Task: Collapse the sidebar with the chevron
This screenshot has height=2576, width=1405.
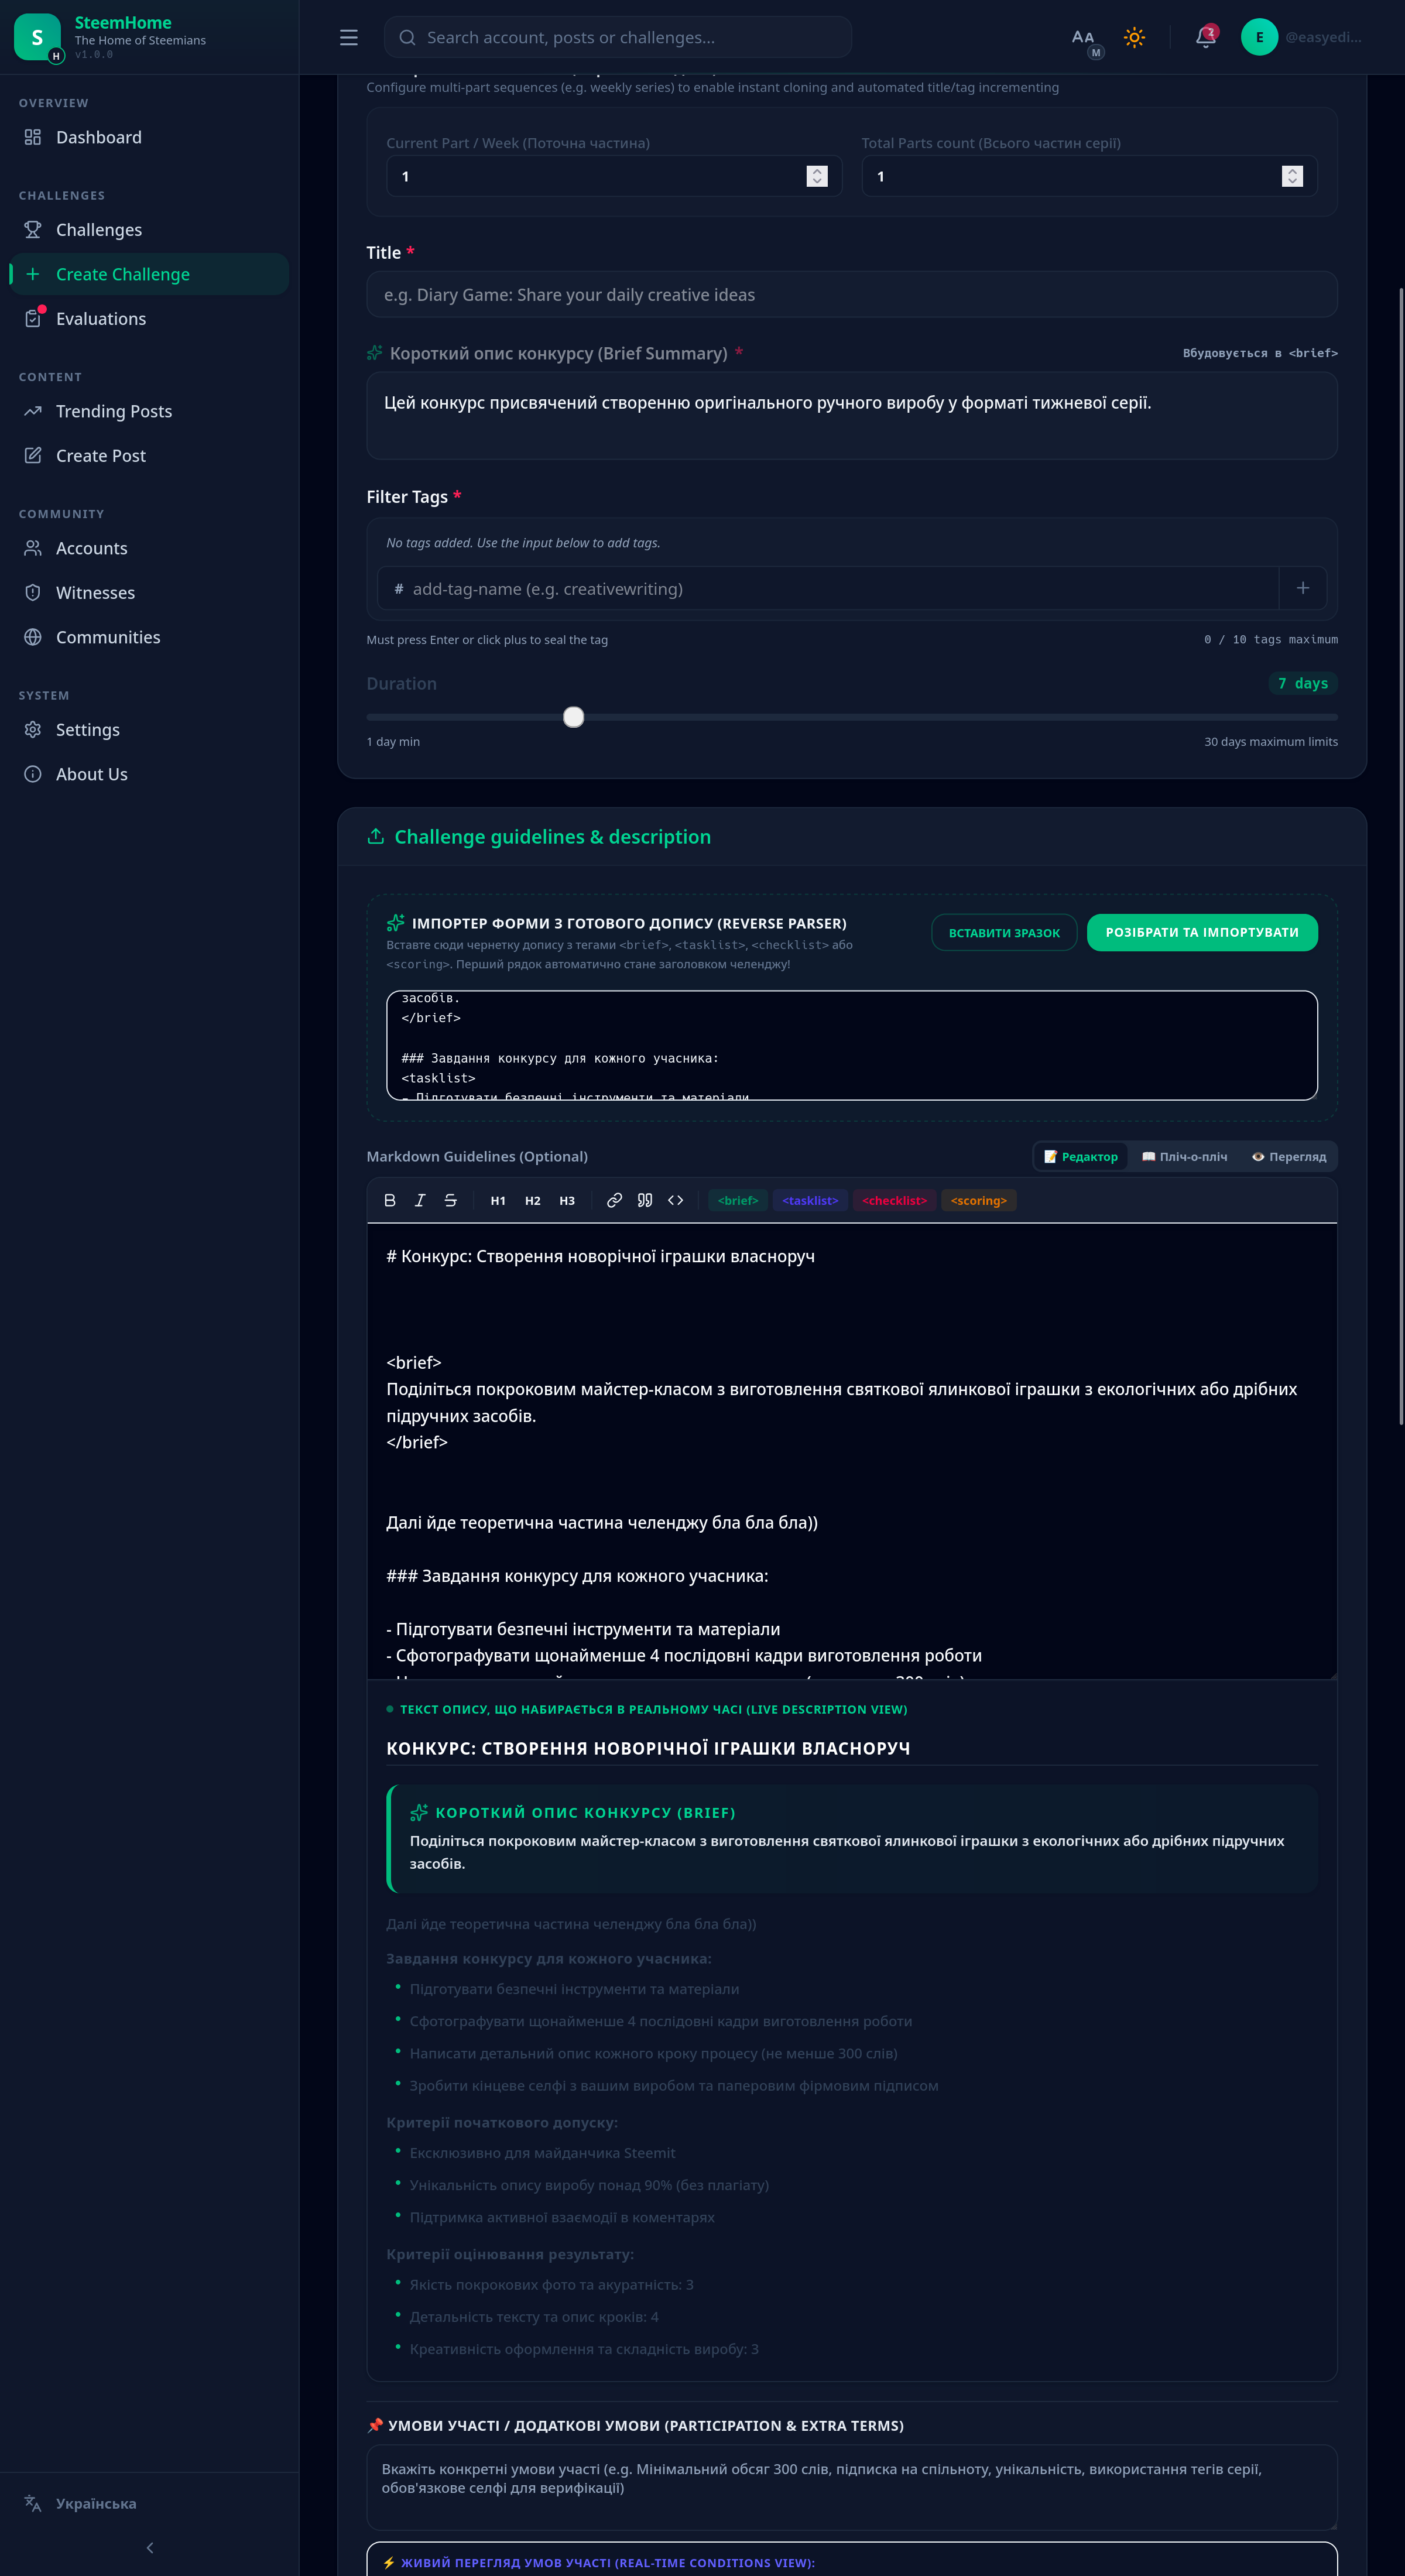Action: (150, 2548)
